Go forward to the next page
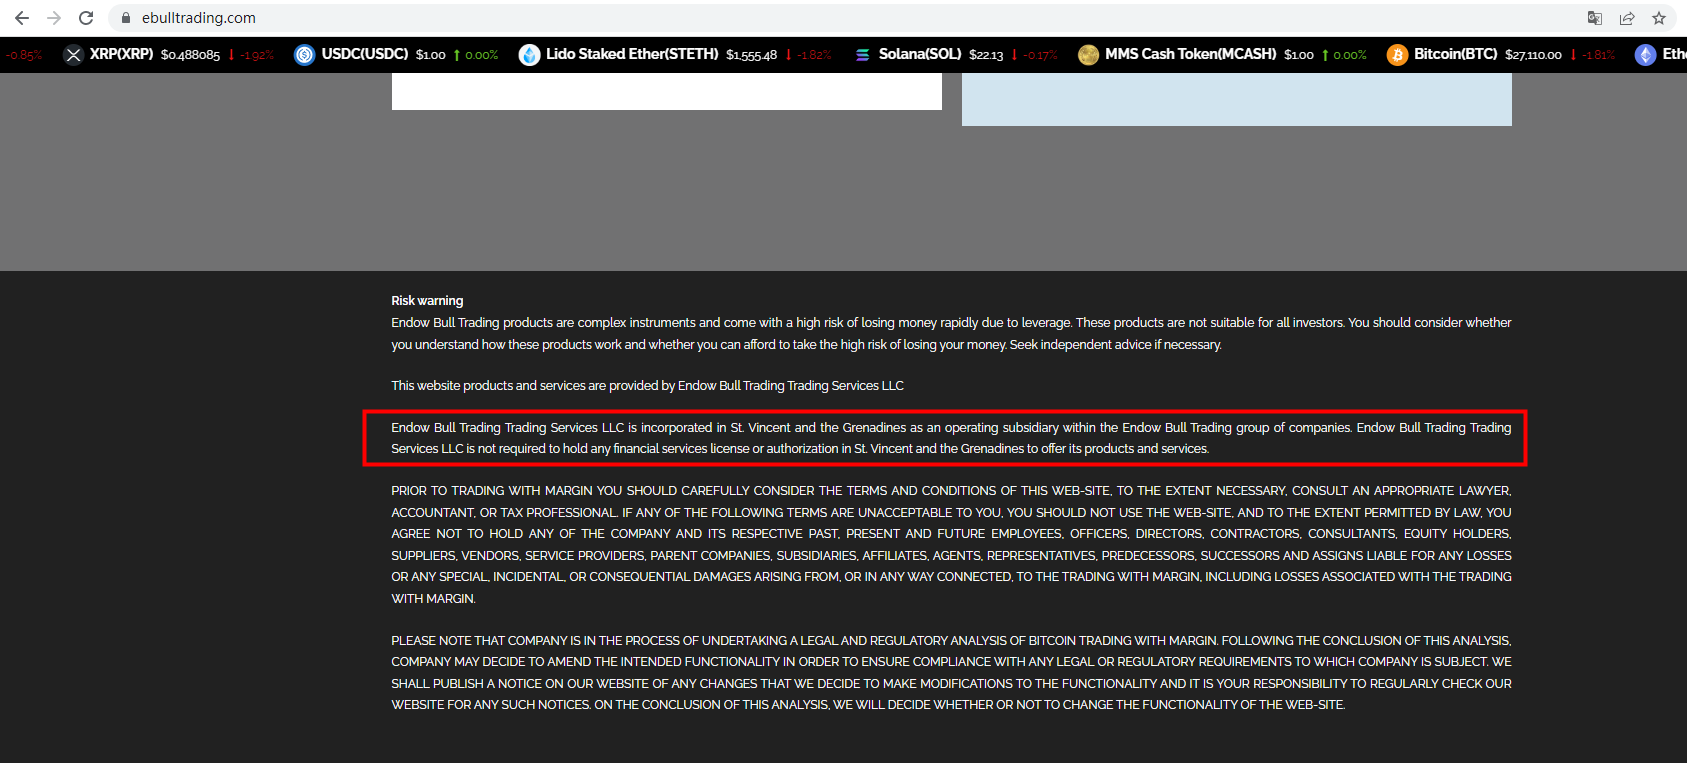This screenshot has height=763, width=1687. (54, 18)
